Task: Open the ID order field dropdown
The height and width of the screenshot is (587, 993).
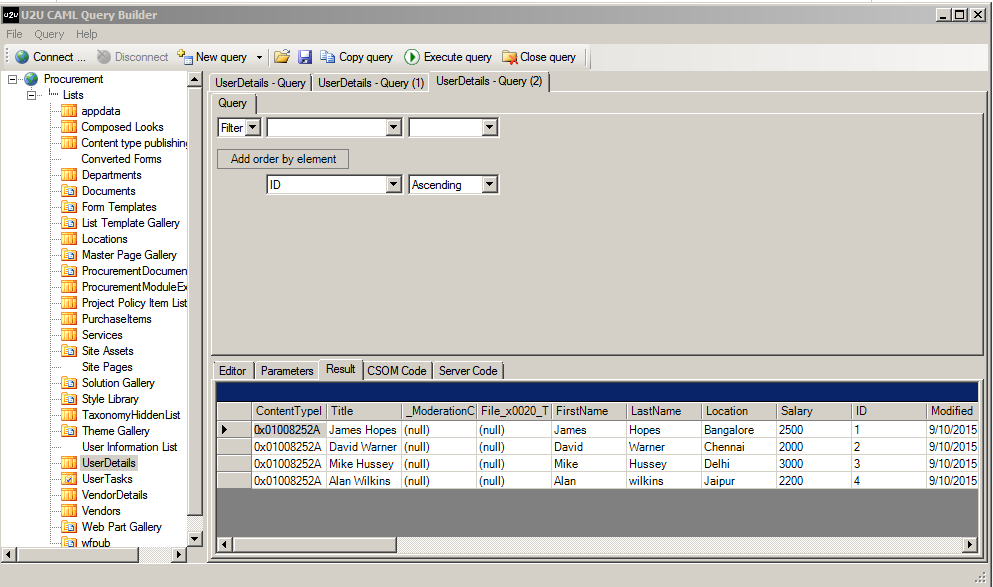Action: (393, 185)
